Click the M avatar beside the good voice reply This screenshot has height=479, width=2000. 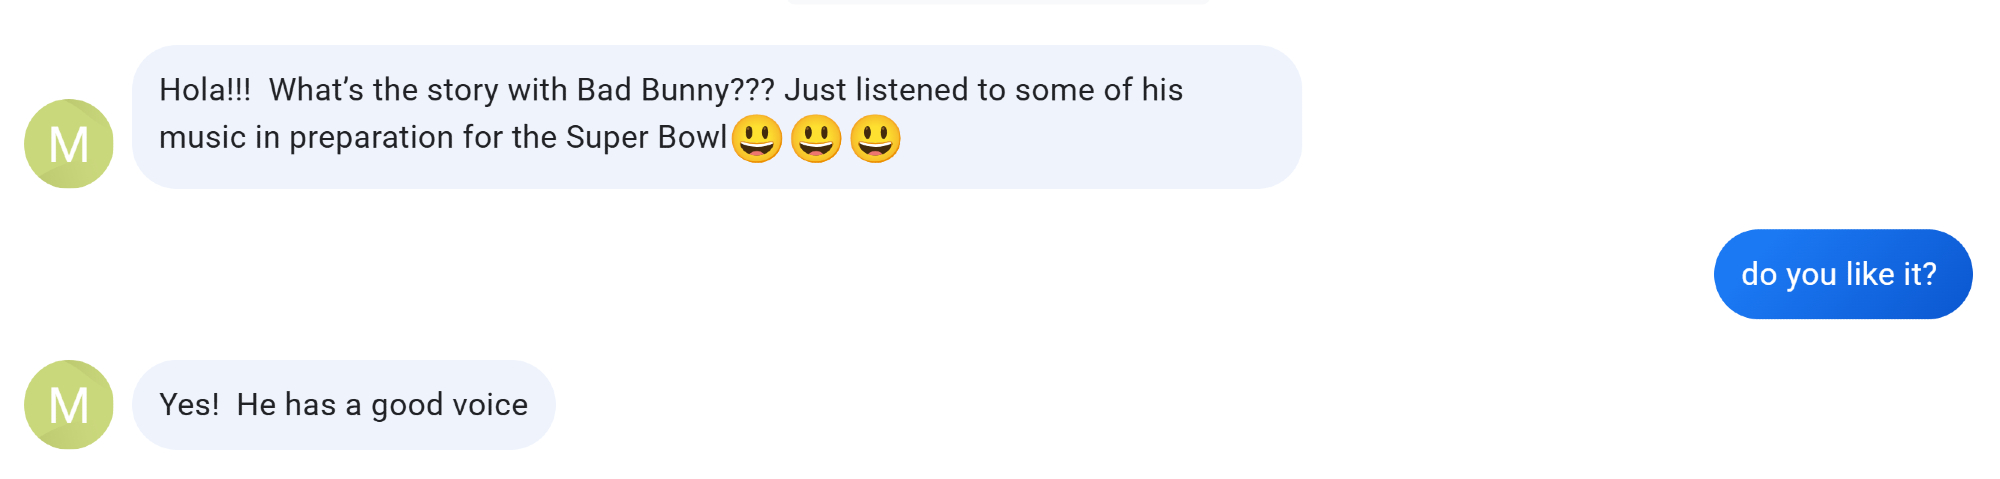coord(68,405)
